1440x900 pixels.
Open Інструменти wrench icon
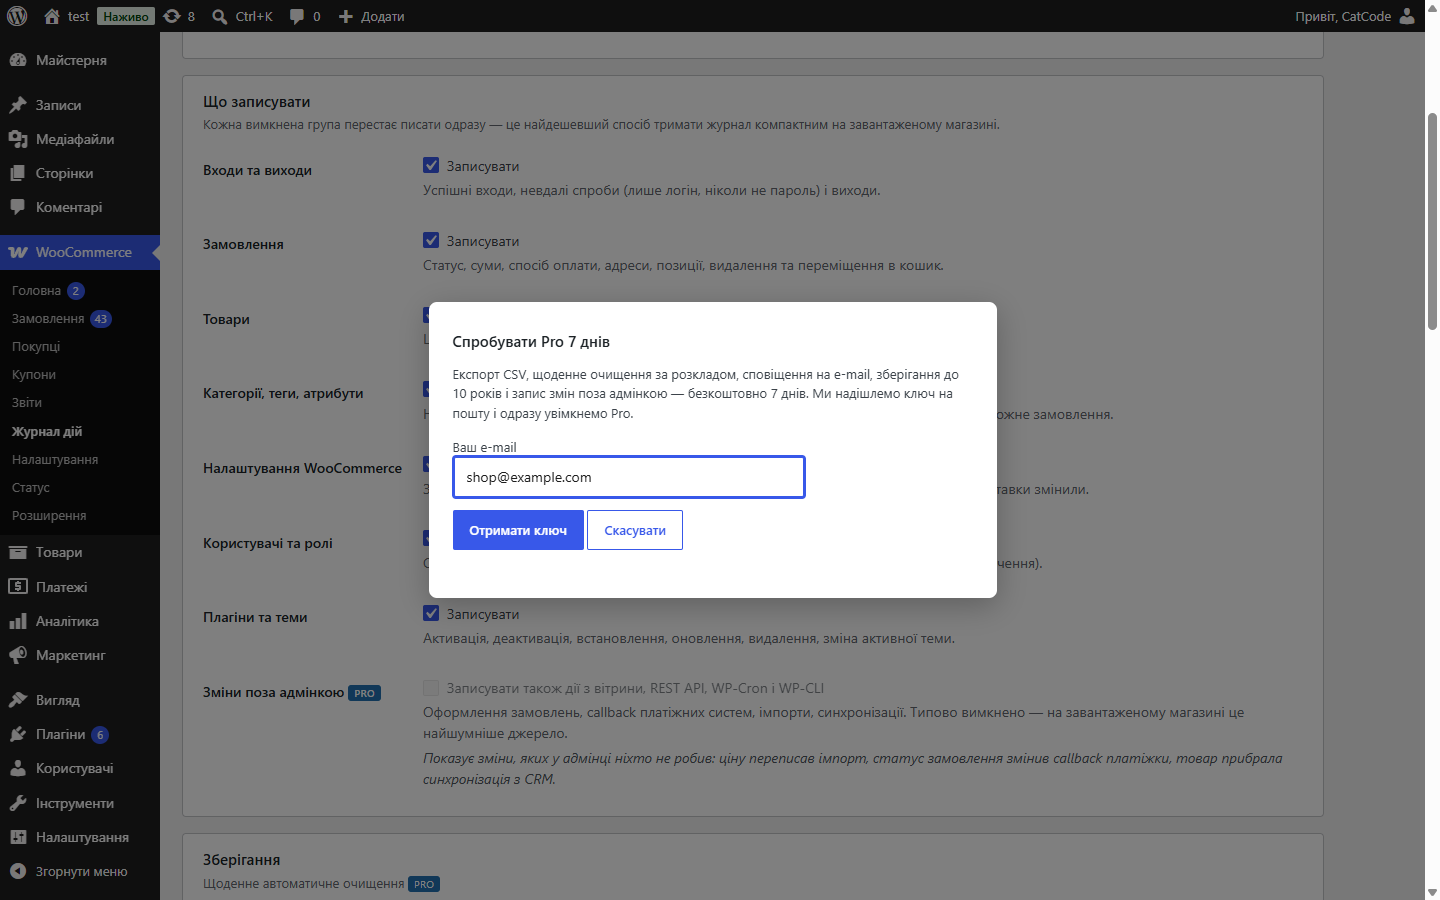(x=18, y=803)
